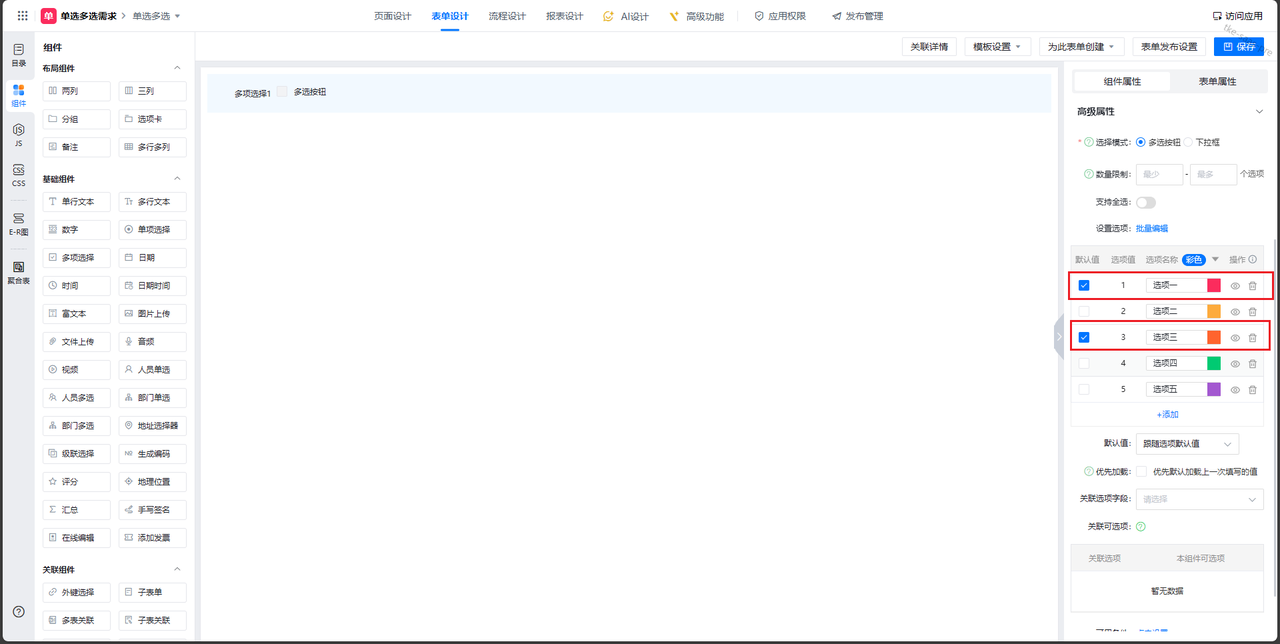
Task: Switch to the 表单属性 tab
Action: pyautogui.click(x=1217, y=81)
